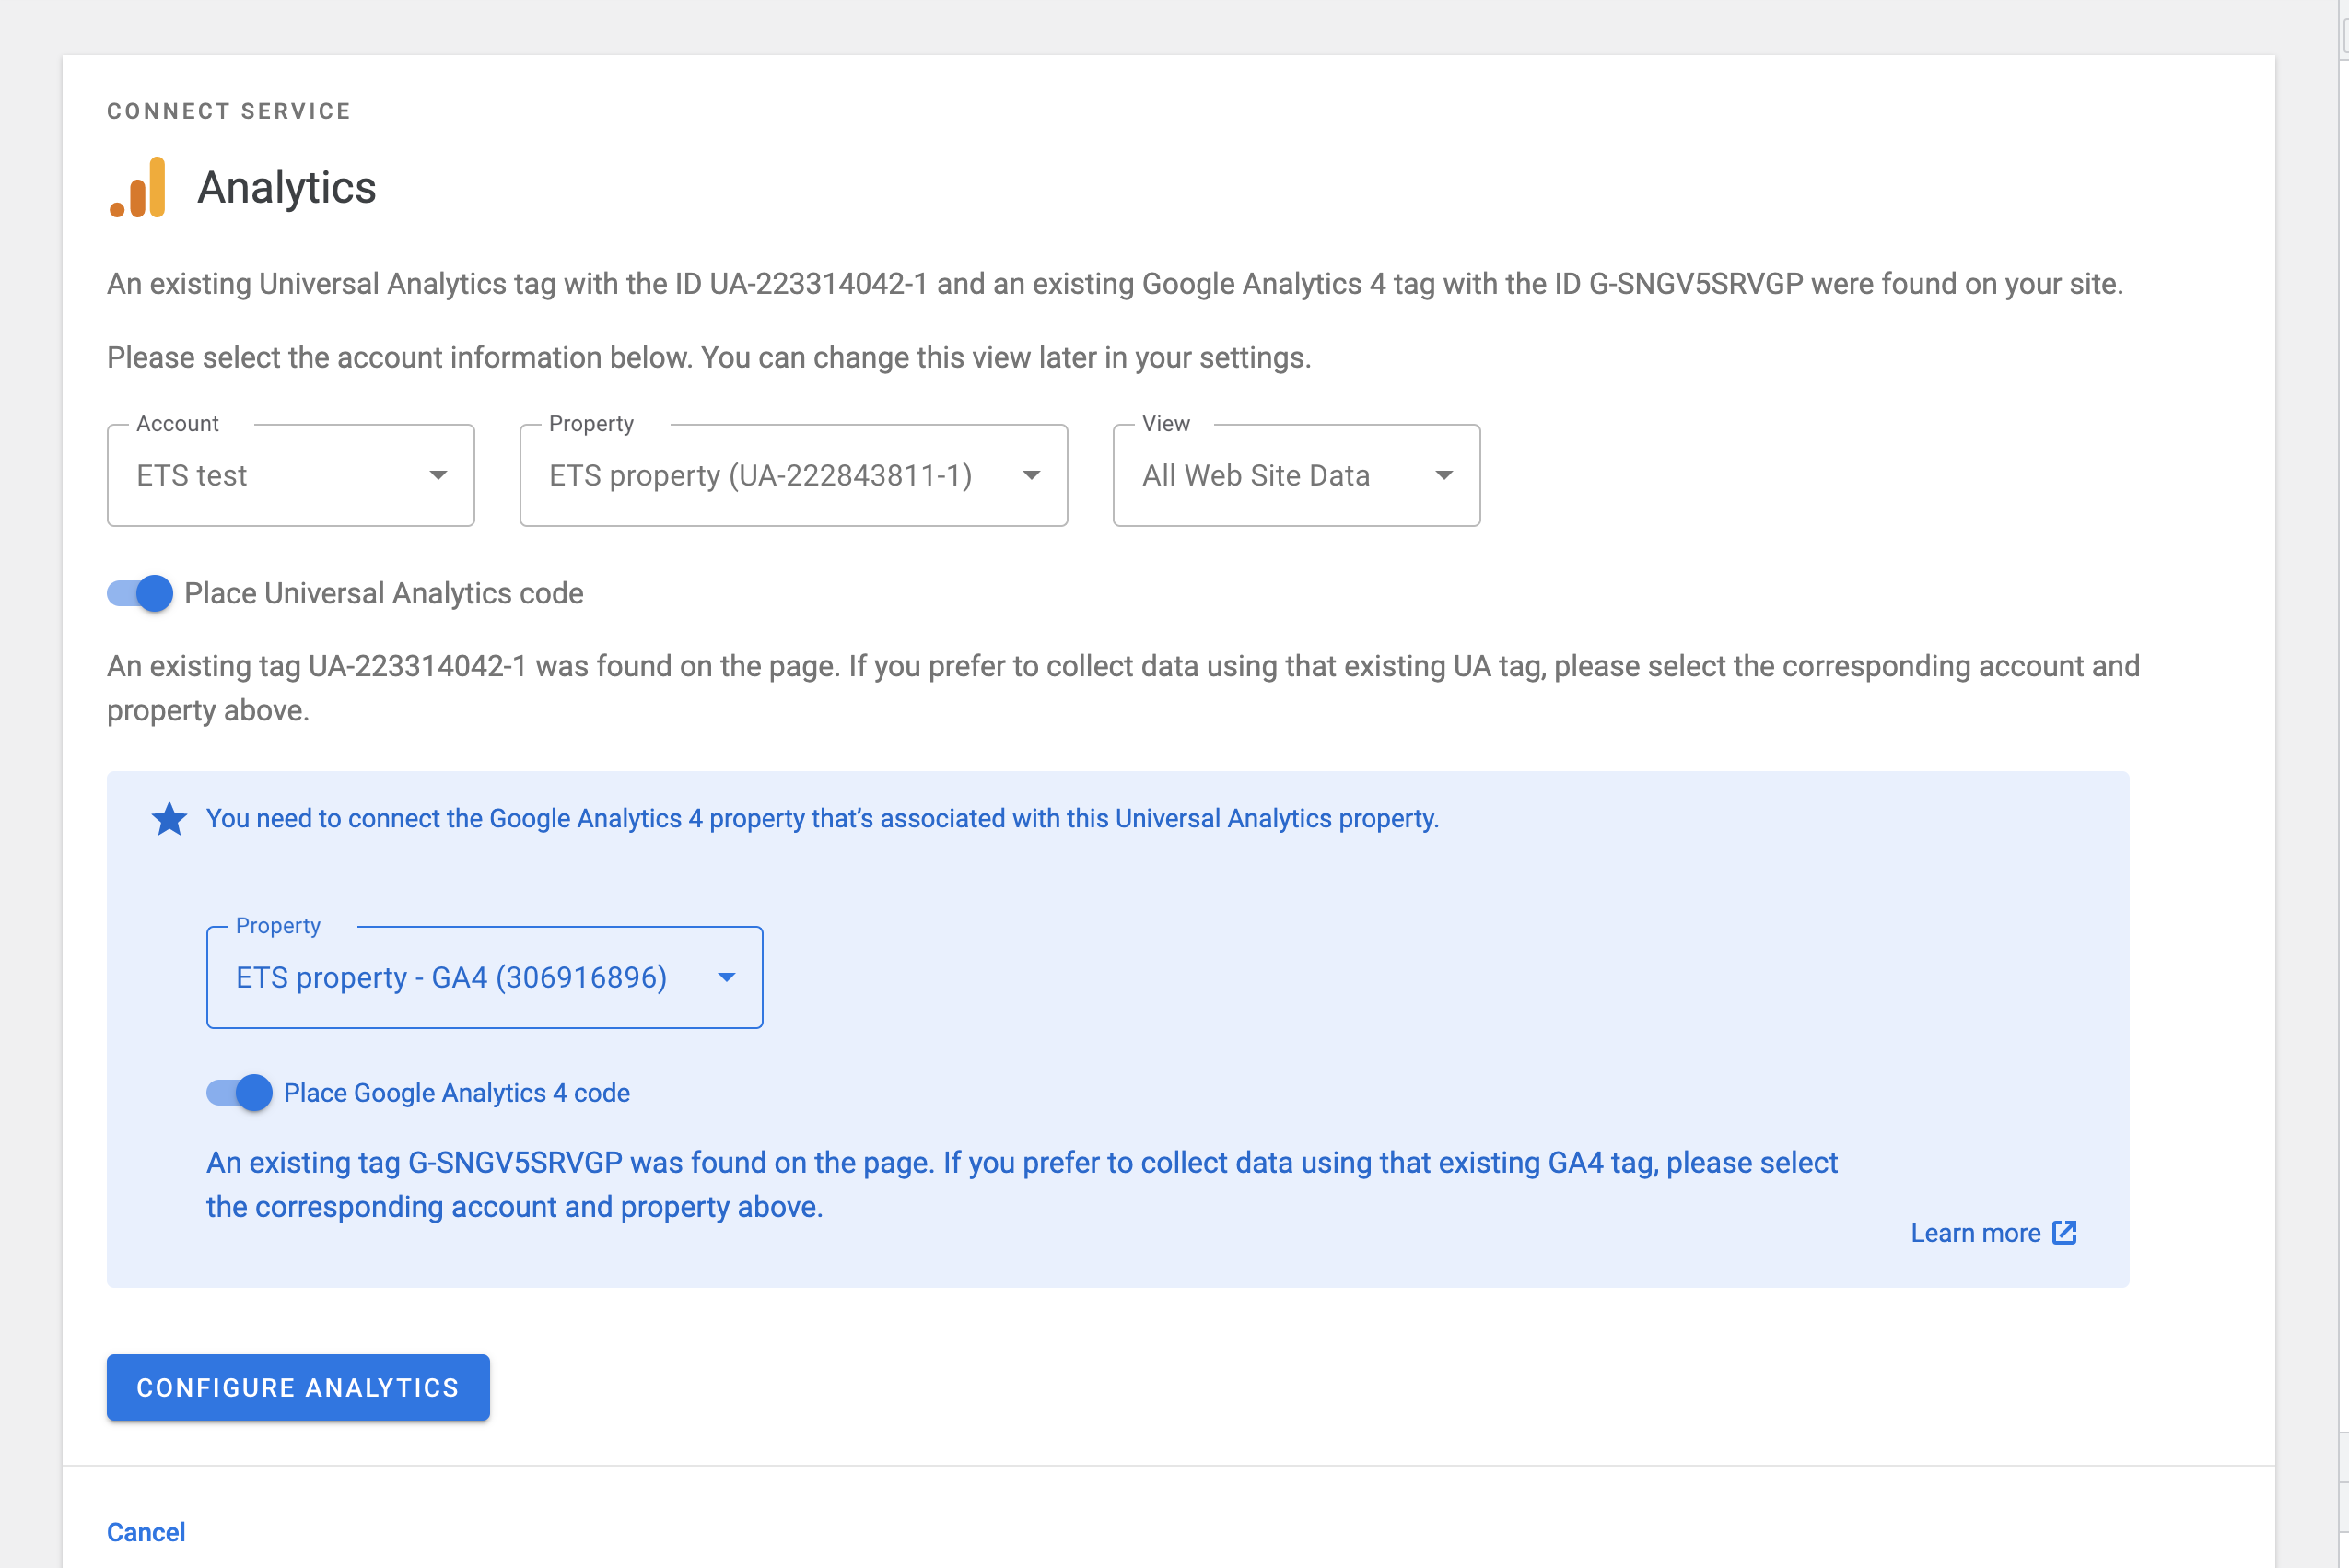The width and height of the screenshot is (2349, 1568).
Task: Click the Analytics heading title
Action: [x=287, y=187]
